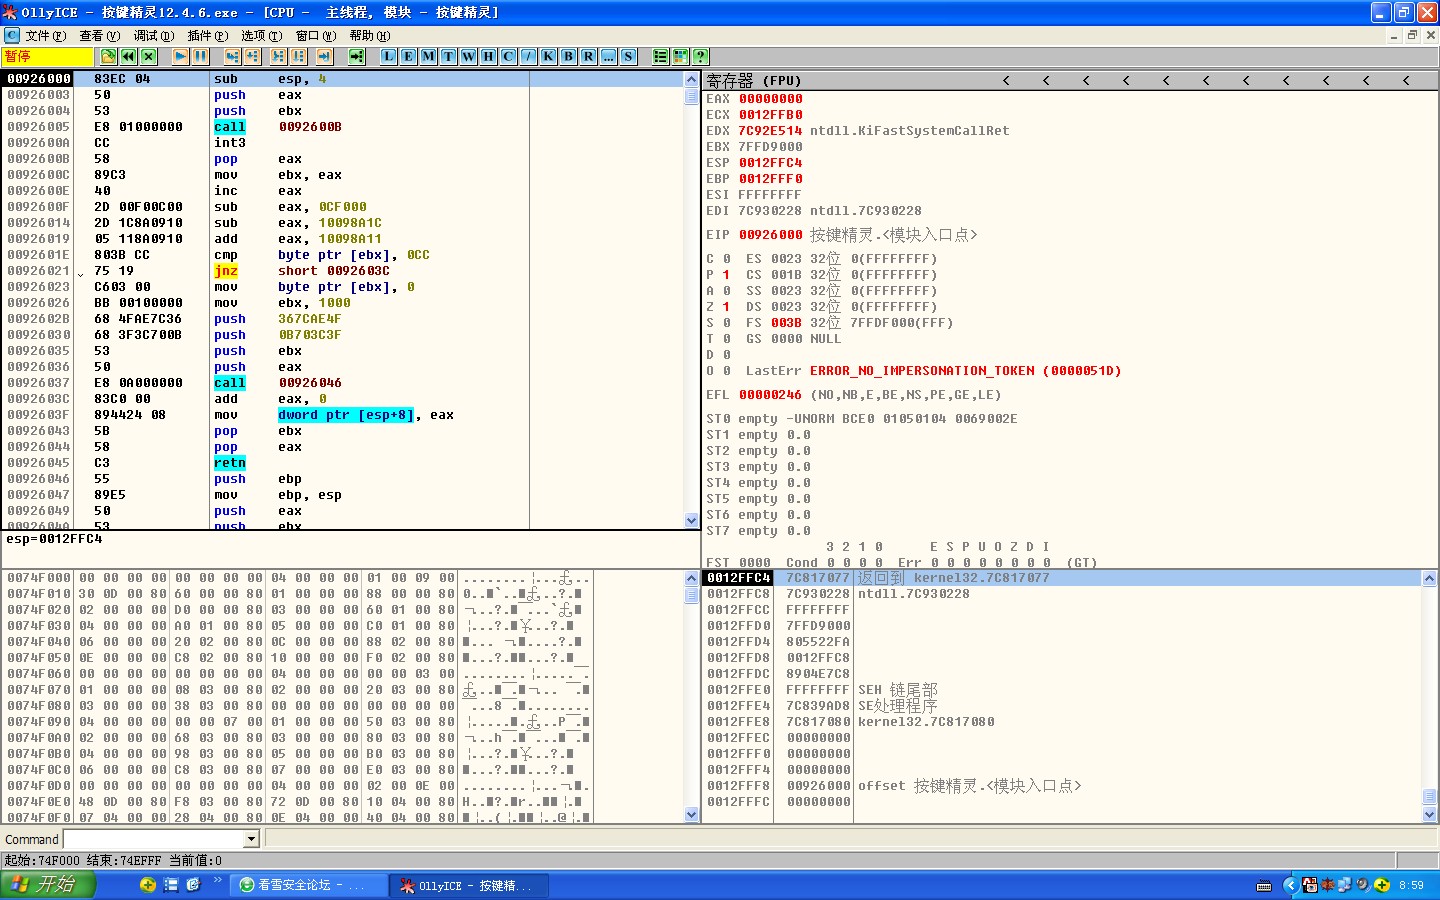The image size is (1440, 900).
Task: Show Executable modules window (E)
Action: pos(408,57)
